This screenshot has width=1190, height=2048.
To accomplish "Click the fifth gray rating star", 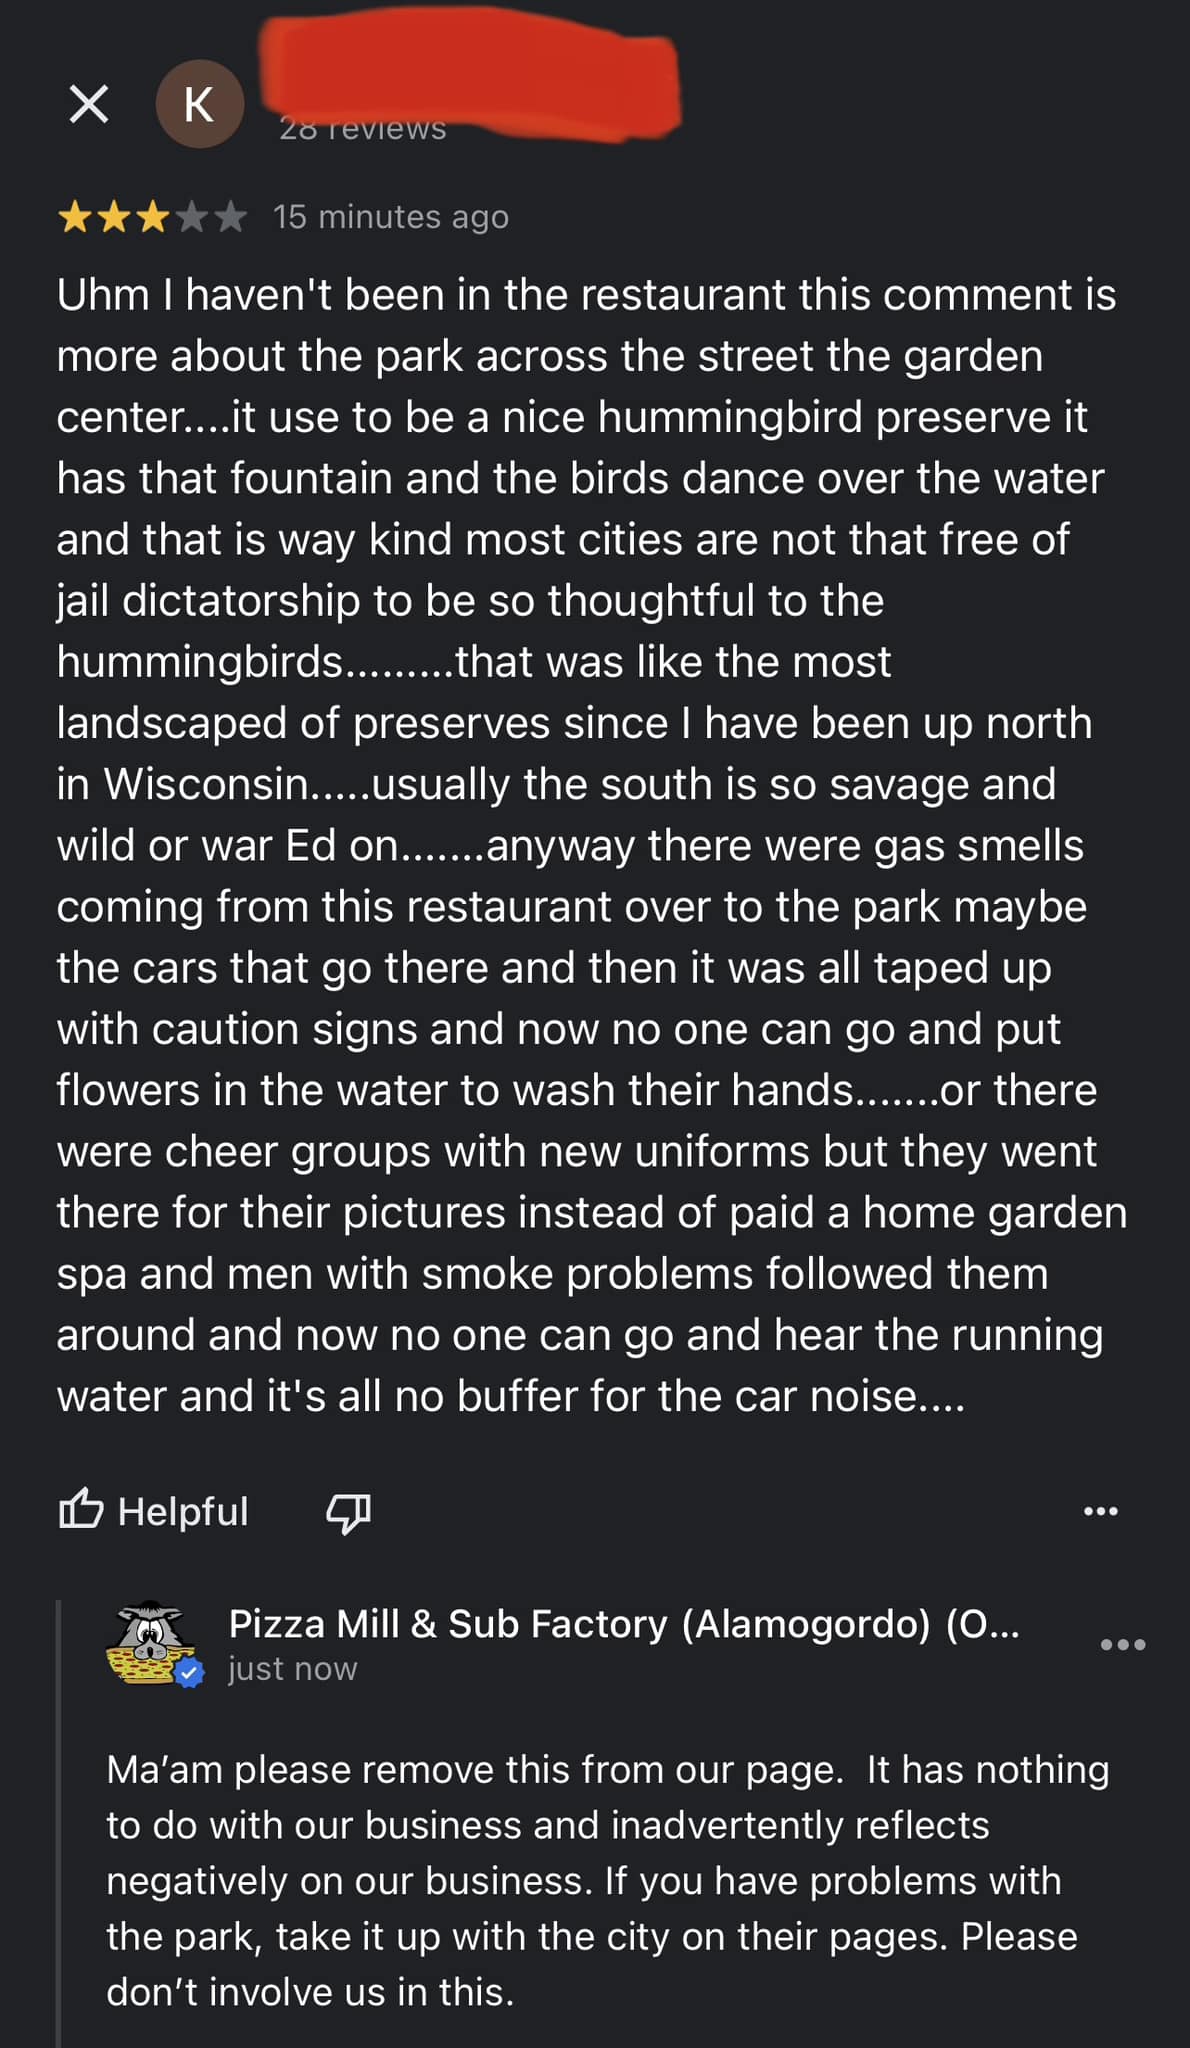I will [x=230, y=216].
